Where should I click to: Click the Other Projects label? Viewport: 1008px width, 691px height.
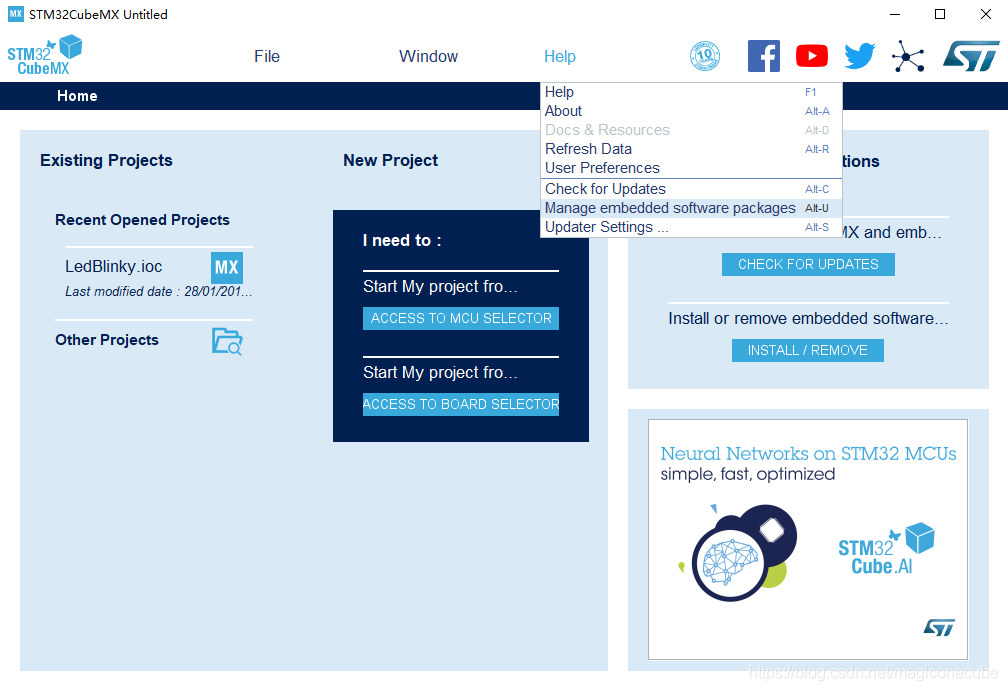tap(107, 340)
